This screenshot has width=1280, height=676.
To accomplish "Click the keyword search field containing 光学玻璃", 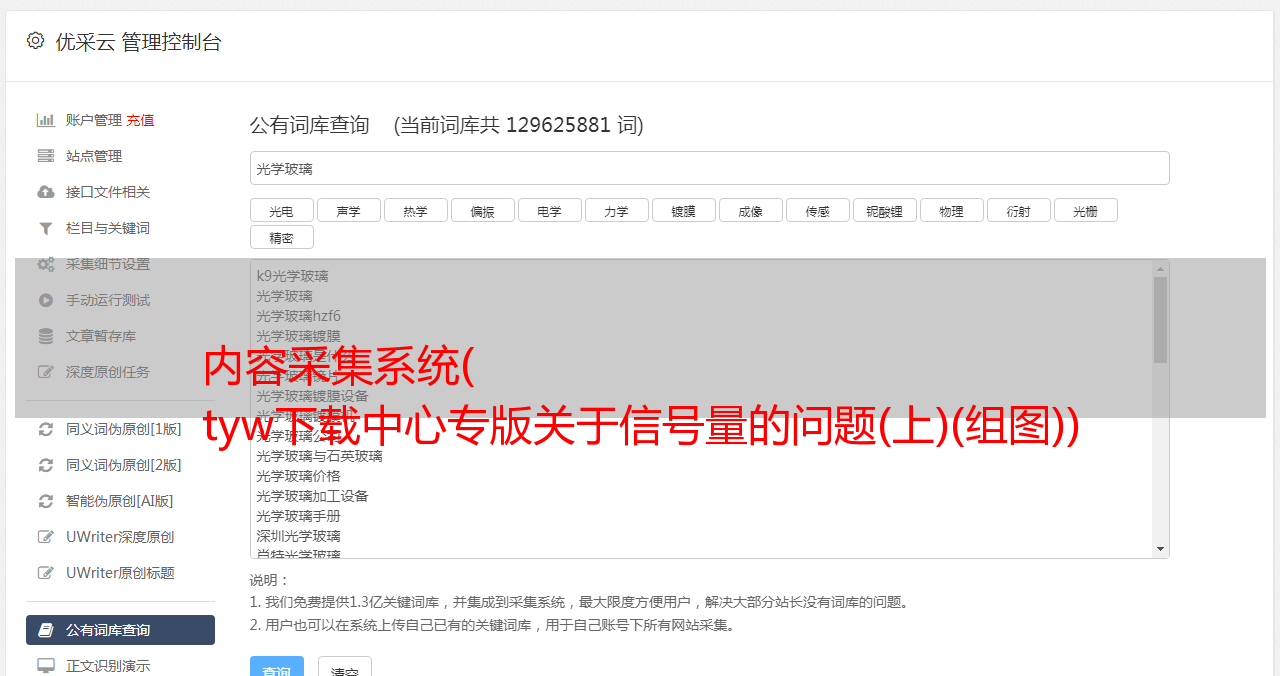I will (x=709, y=168).
